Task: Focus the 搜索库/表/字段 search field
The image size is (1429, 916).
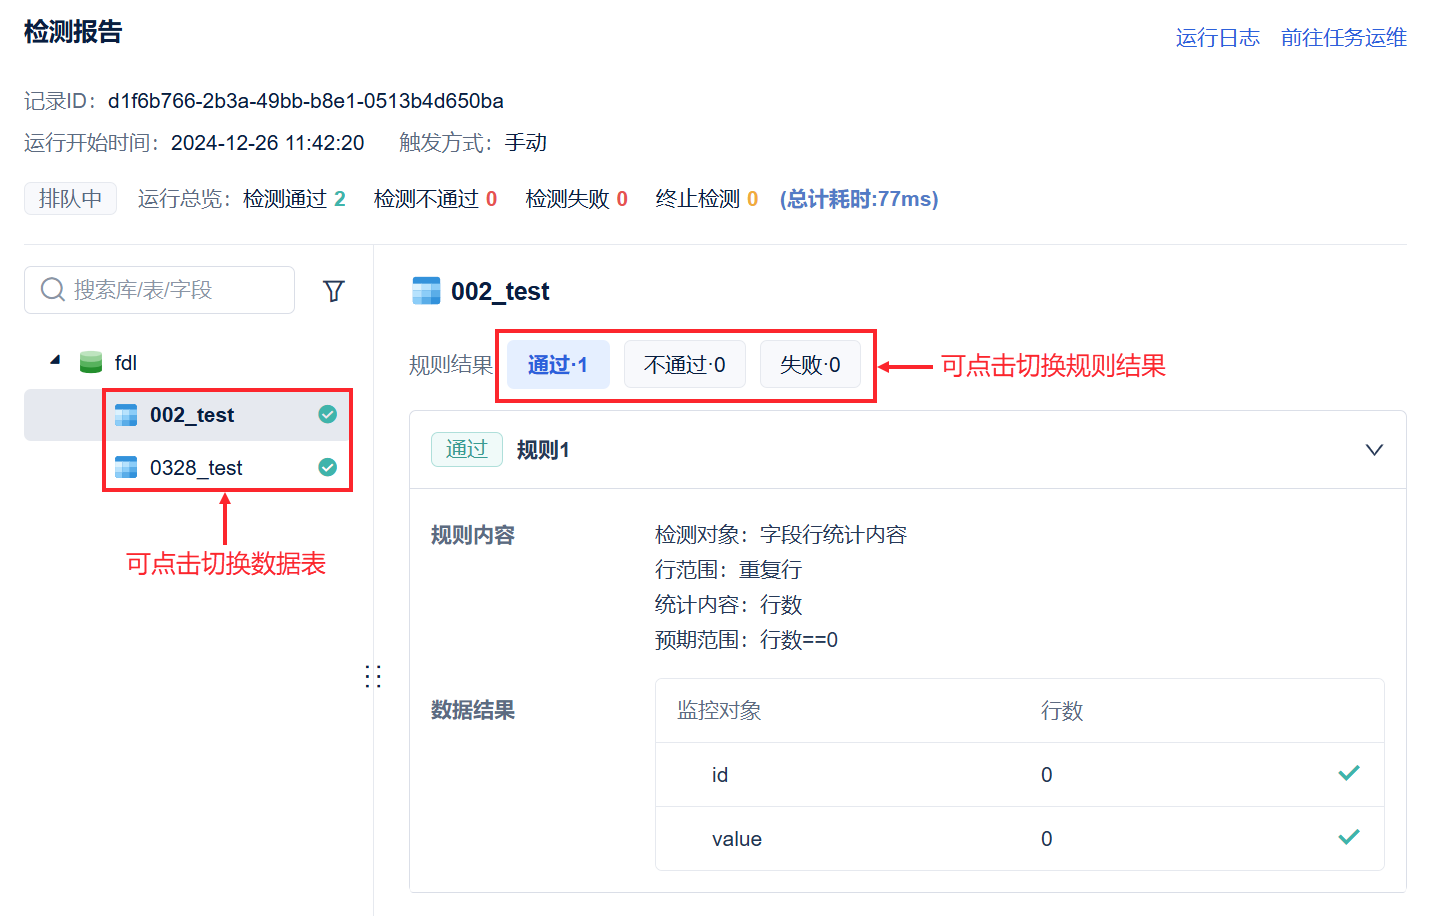Action: coord(159,290)
